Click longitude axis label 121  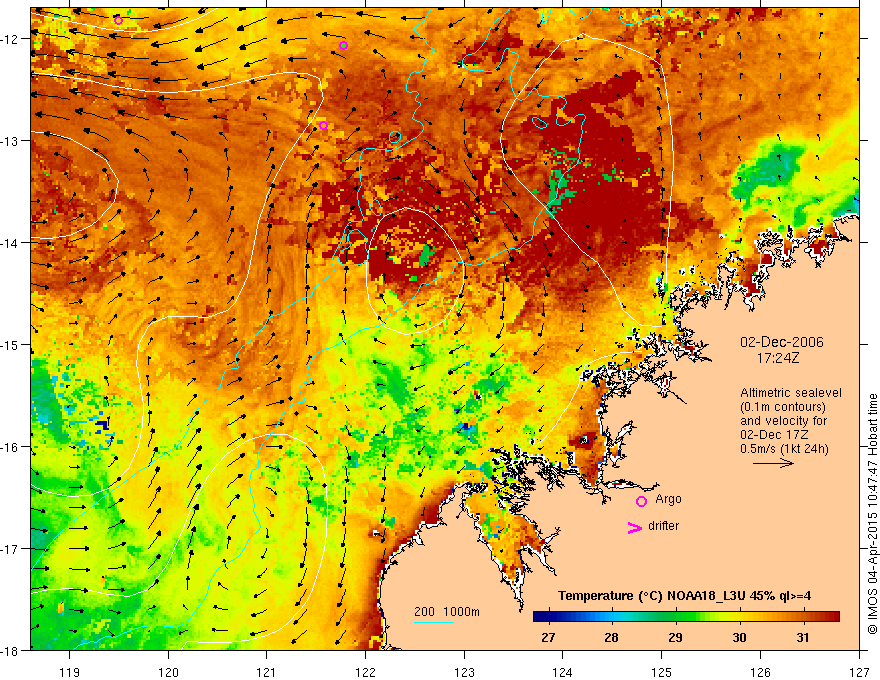267,672
